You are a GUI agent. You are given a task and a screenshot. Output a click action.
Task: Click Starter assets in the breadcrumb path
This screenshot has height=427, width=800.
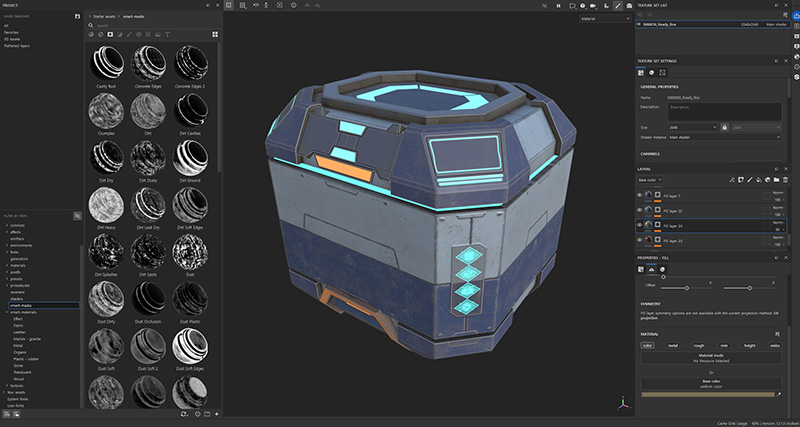105,16
